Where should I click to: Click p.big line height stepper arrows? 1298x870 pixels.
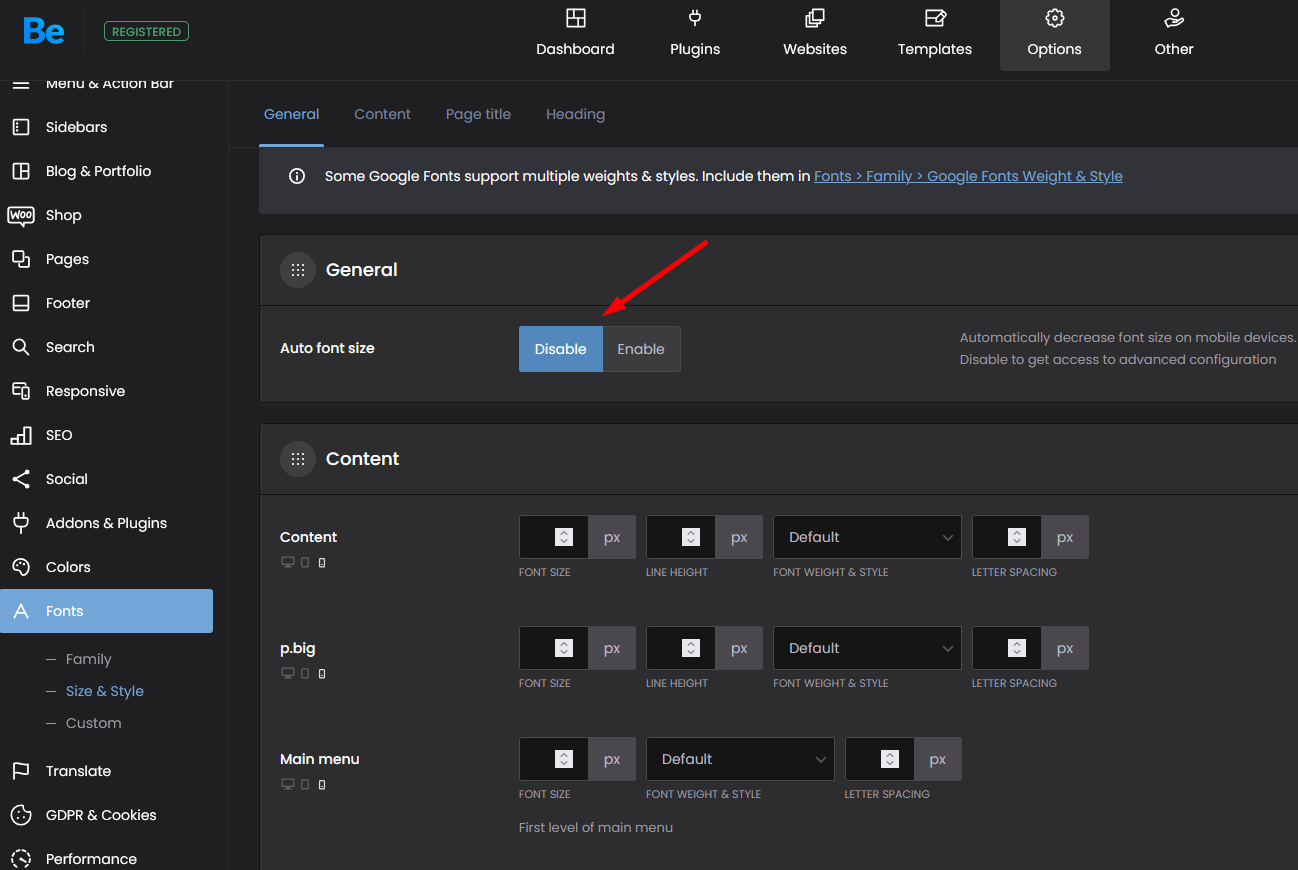[691, 648]
